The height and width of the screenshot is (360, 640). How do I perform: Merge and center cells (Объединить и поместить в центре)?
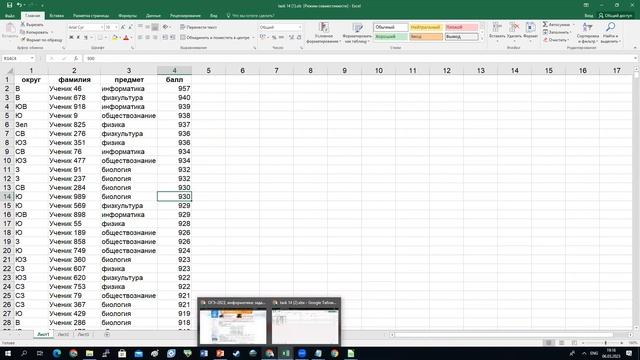(x=215, y=38)
